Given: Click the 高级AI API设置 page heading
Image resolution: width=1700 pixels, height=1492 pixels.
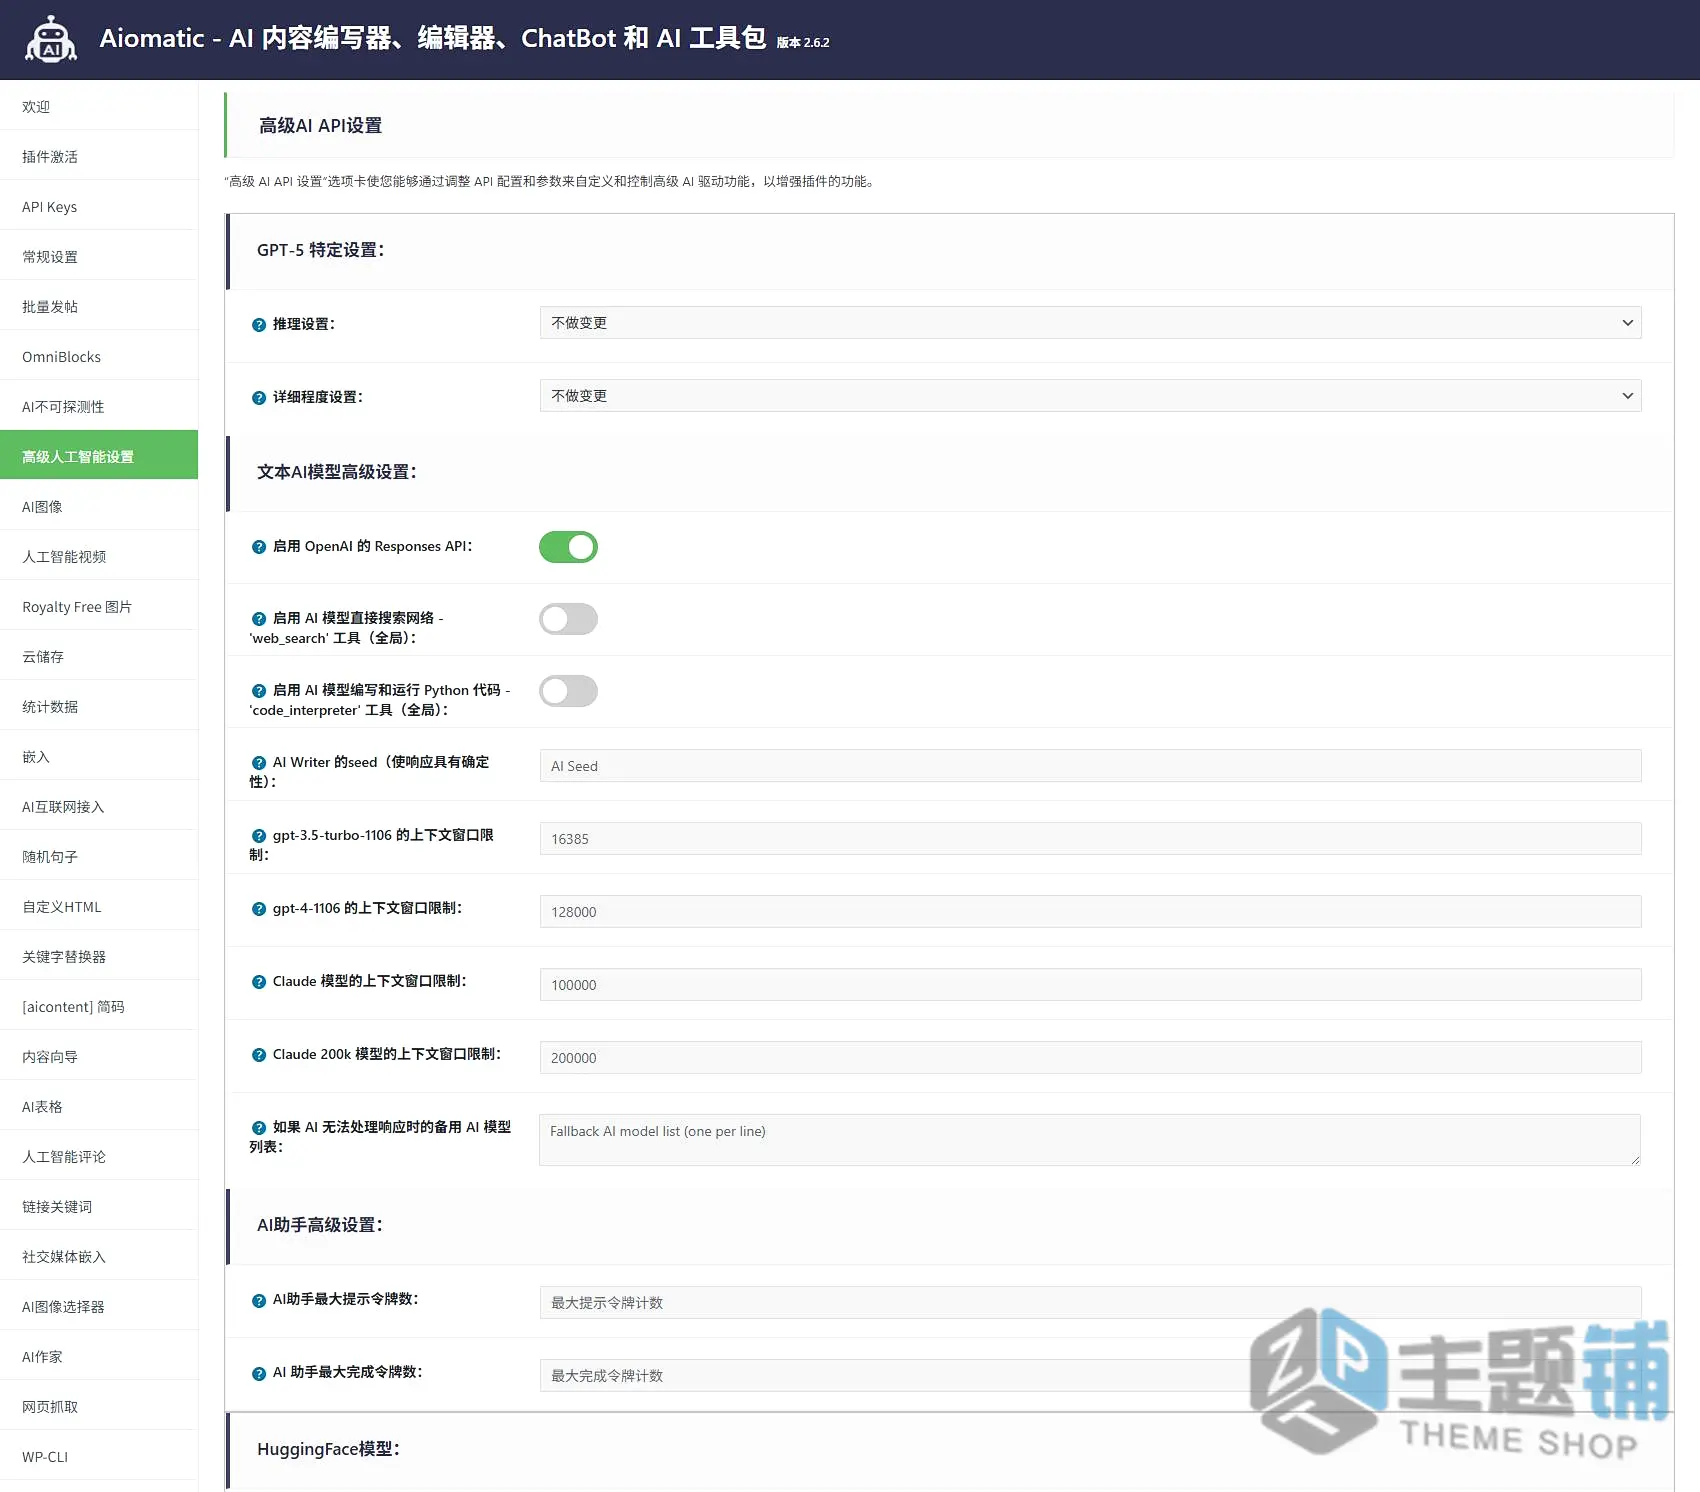Looking at the screenshot, I should (x=320, y=126).
